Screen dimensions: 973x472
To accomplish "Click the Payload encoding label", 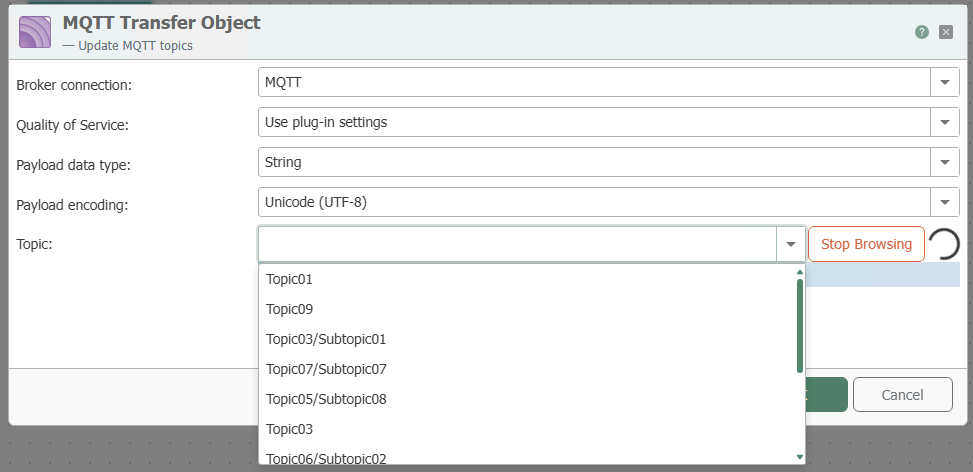I will (x=72, y=205).
